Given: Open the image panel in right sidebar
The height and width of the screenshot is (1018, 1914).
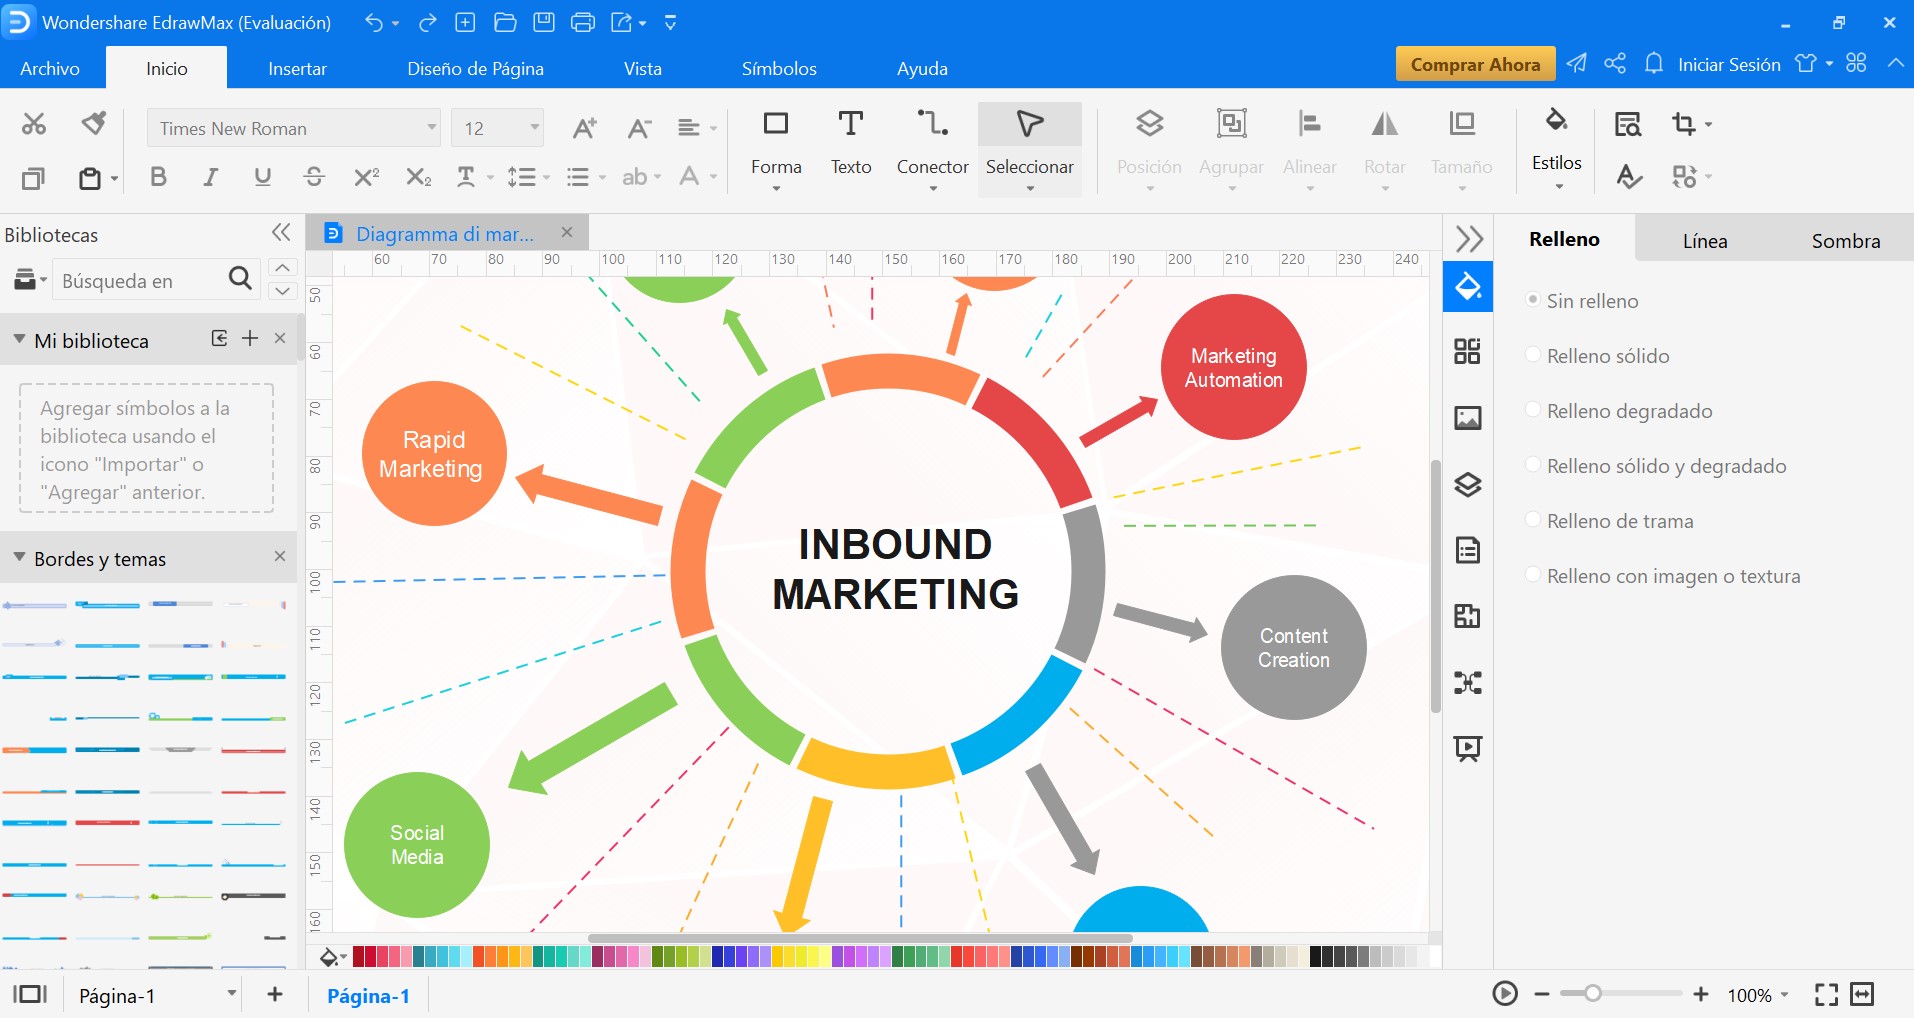Looking at the screenshot, I should 1468,418.
